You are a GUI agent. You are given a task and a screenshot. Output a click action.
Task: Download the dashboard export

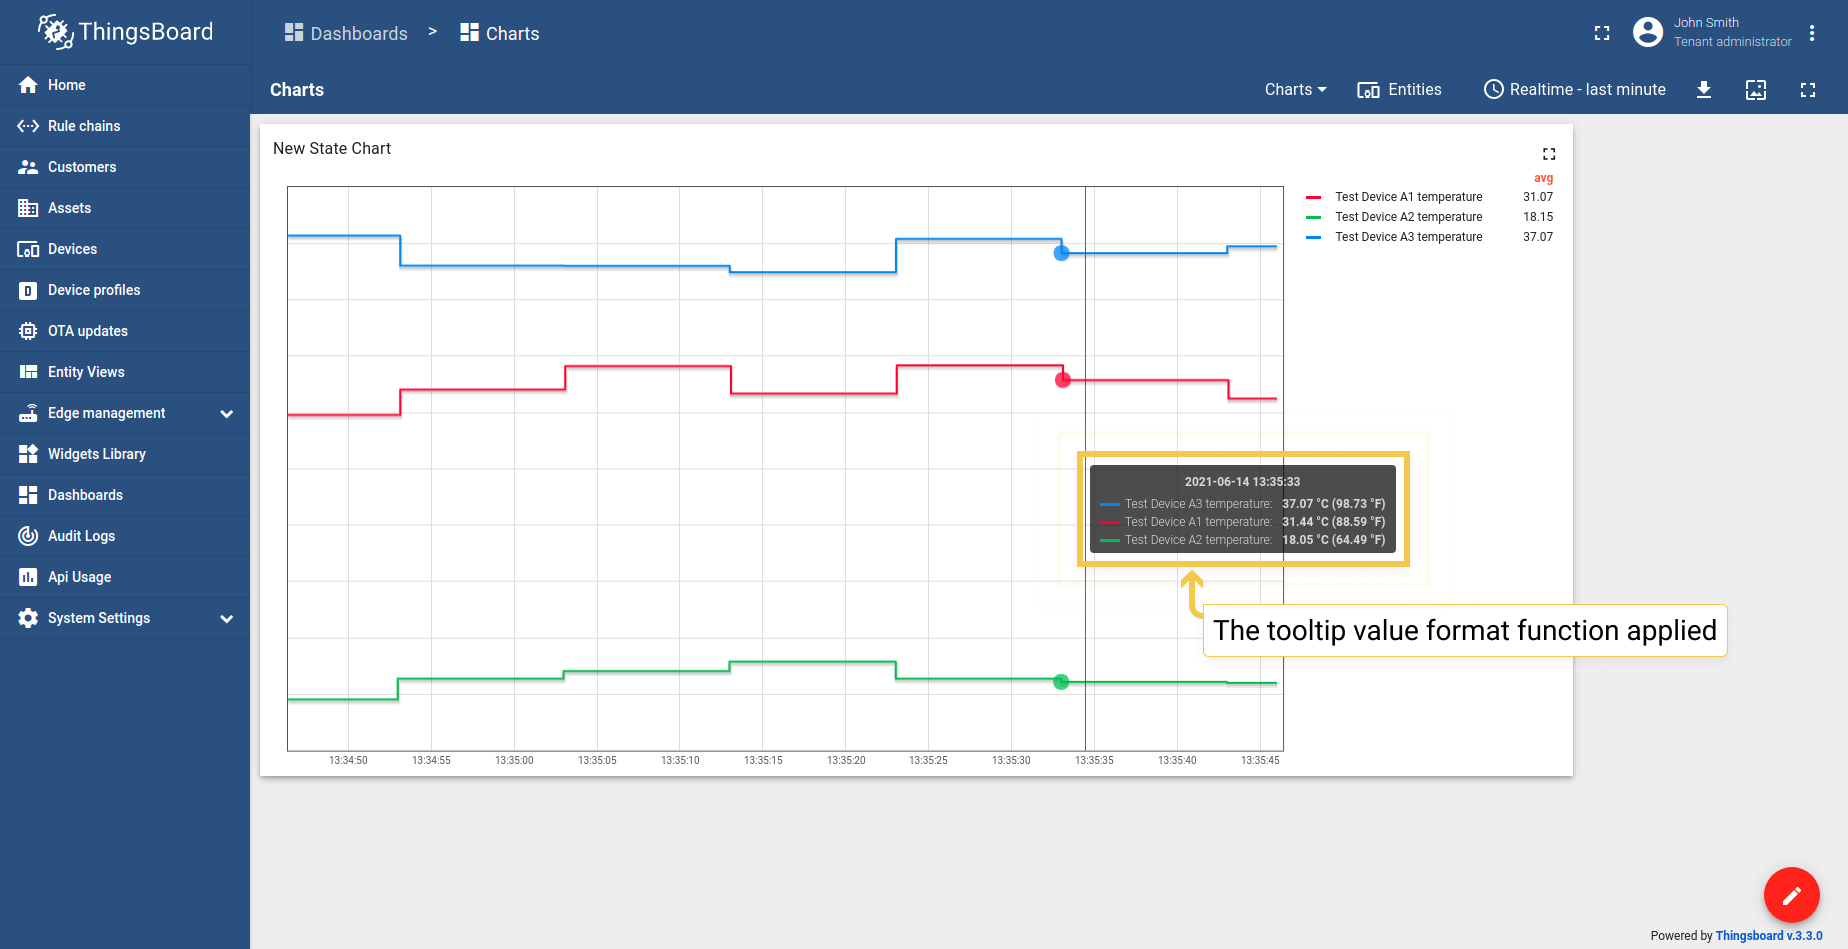[x=1704, y=90]
